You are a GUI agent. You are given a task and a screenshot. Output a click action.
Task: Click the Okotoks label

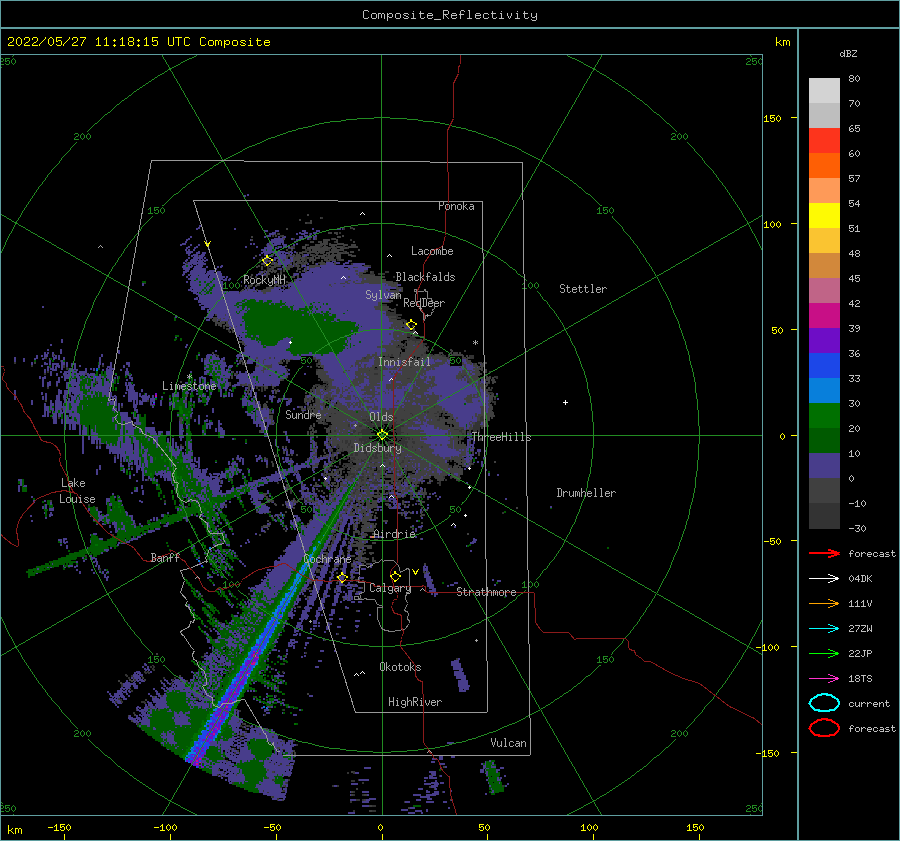point(400,667)
